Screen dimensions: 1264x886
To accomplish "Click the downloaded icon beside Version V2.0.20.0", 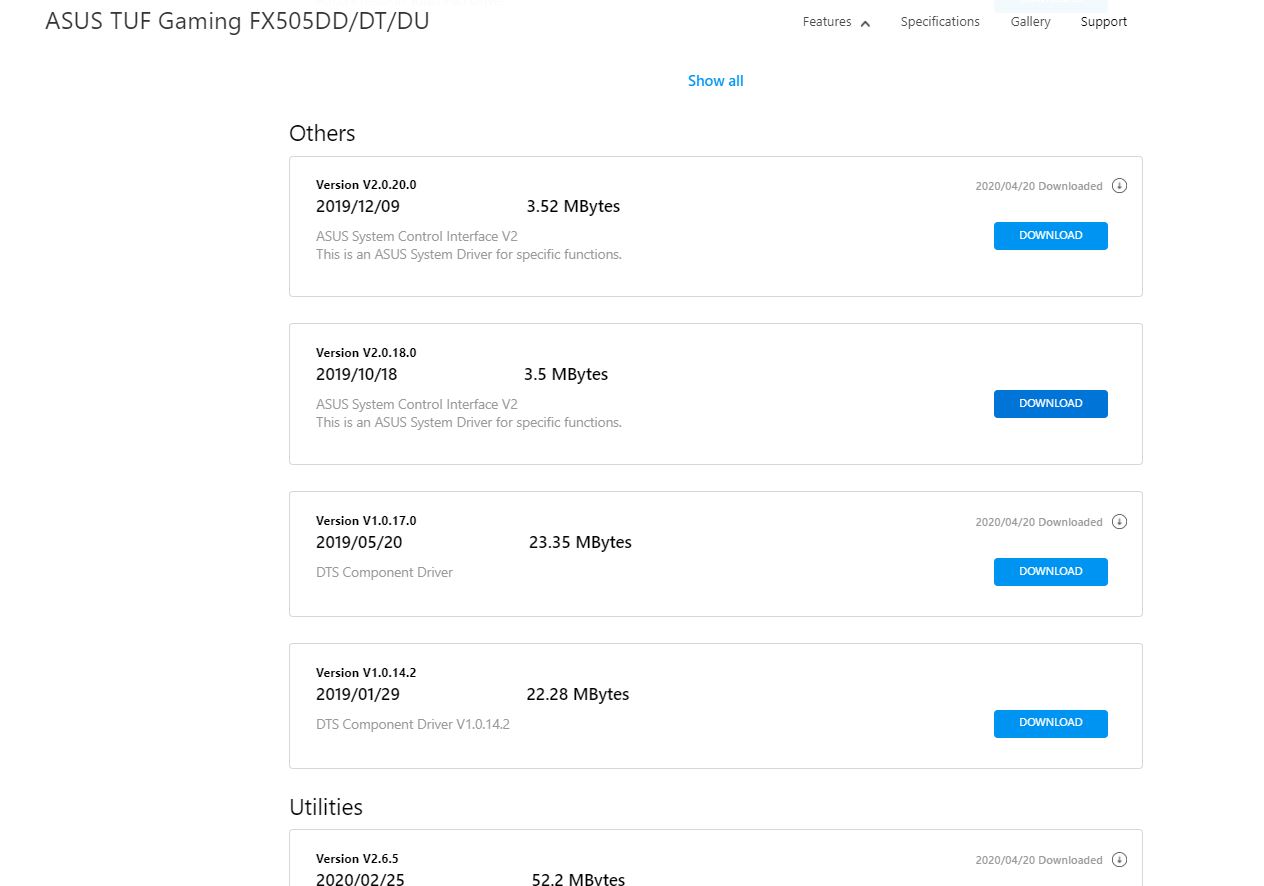I will [1119, 186].
